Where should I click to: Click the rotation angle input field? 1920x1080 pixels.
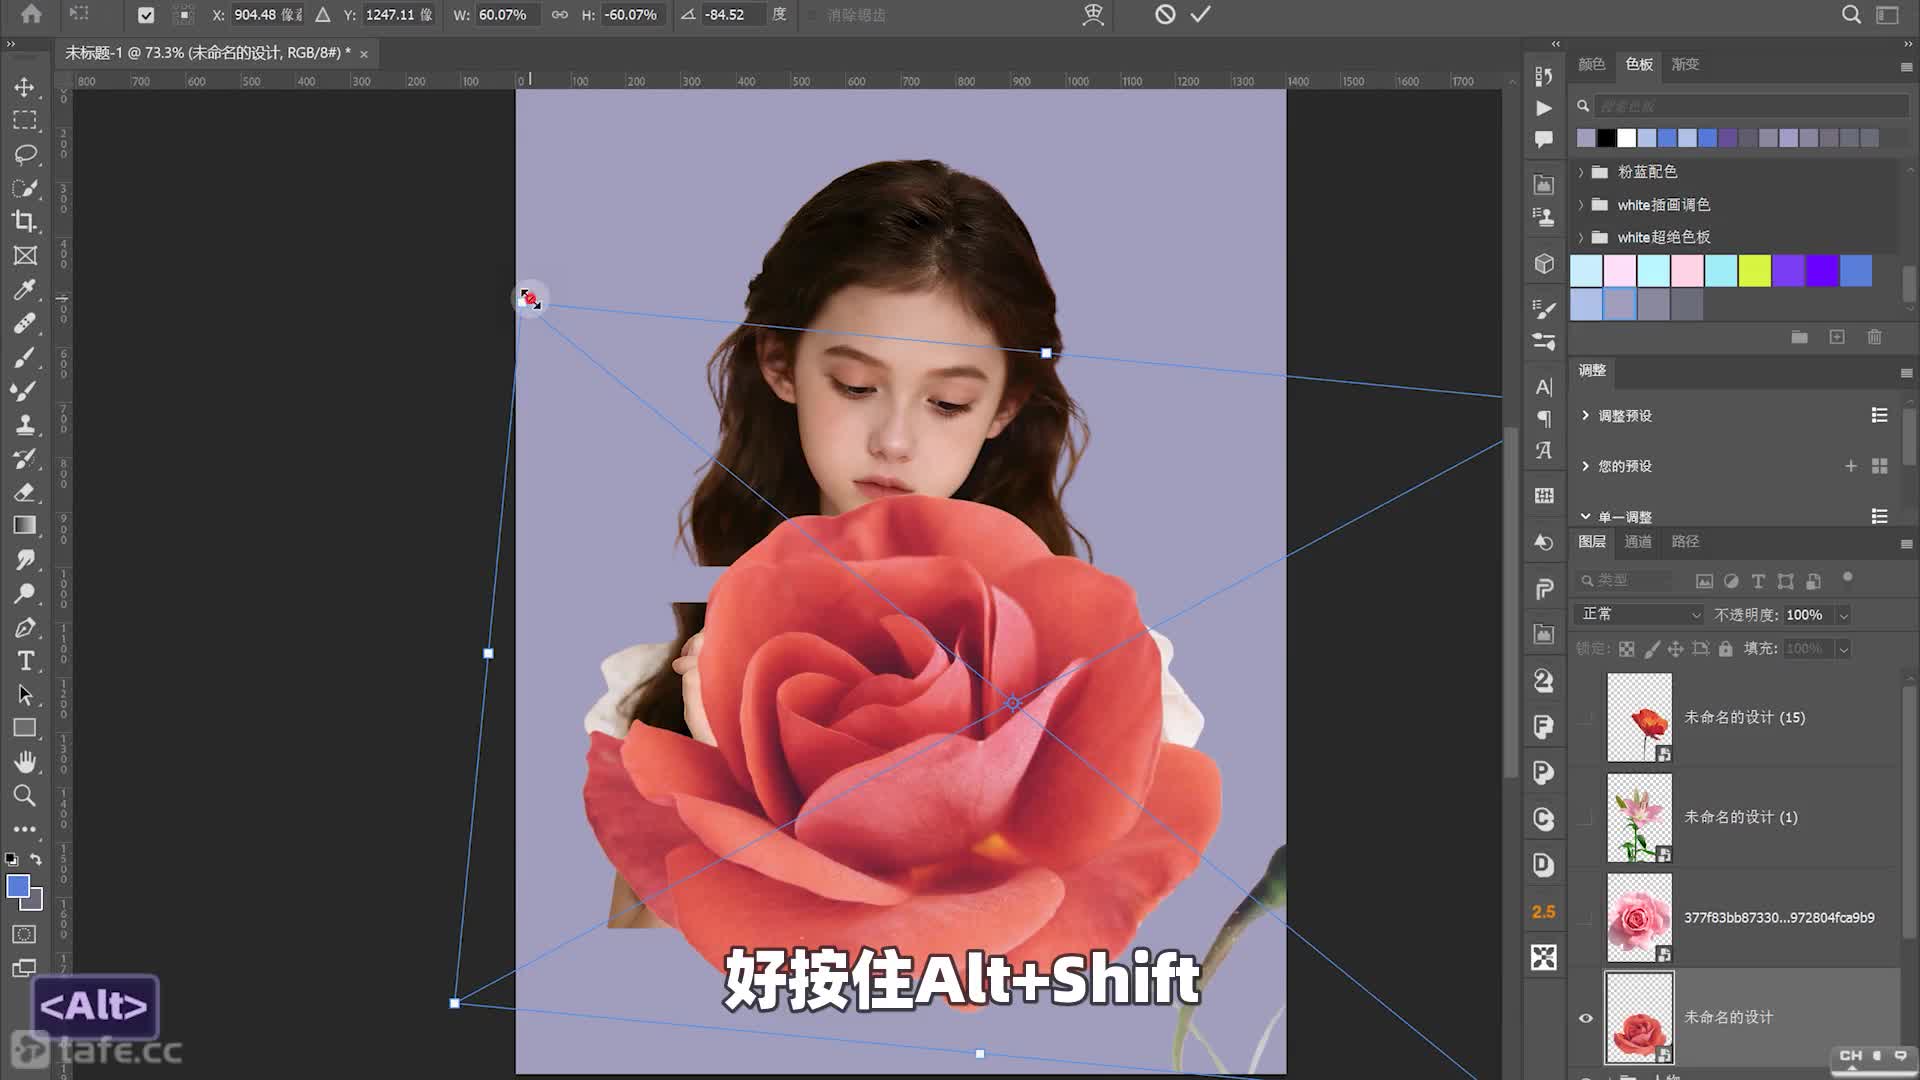[x=733, y=15]
